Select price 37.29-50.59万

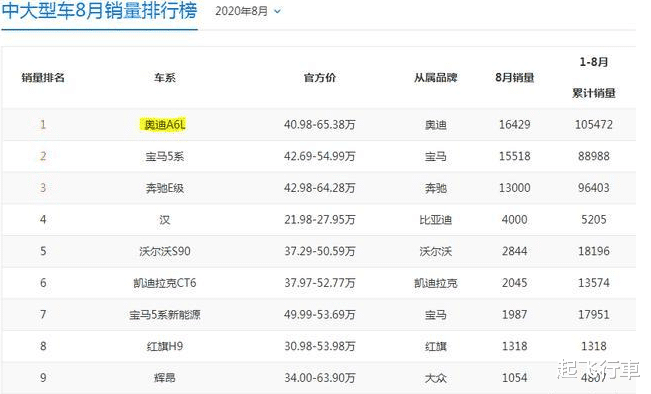[x=320, y=251]
